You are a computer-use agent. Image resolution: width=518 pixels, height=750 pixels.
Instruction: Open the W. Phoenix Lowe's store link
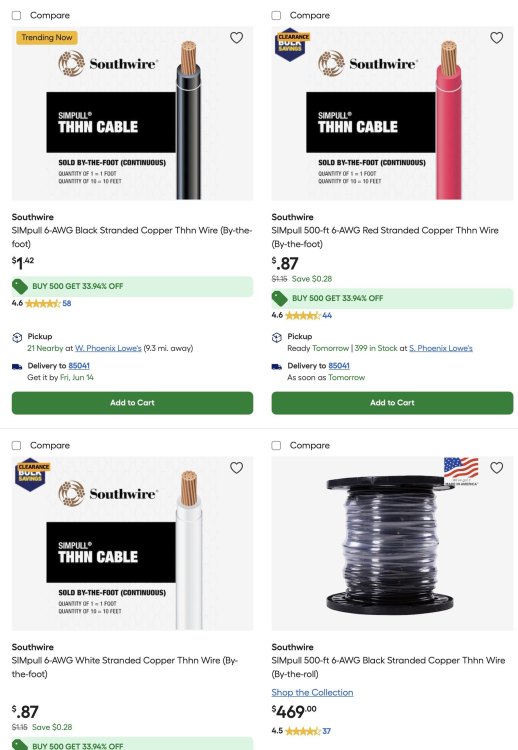click(x=108, y=348)
